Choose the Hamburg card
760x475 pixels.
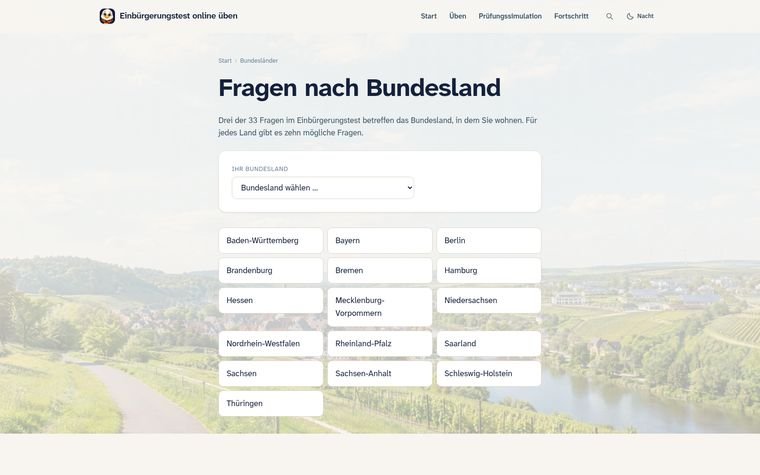489,270
